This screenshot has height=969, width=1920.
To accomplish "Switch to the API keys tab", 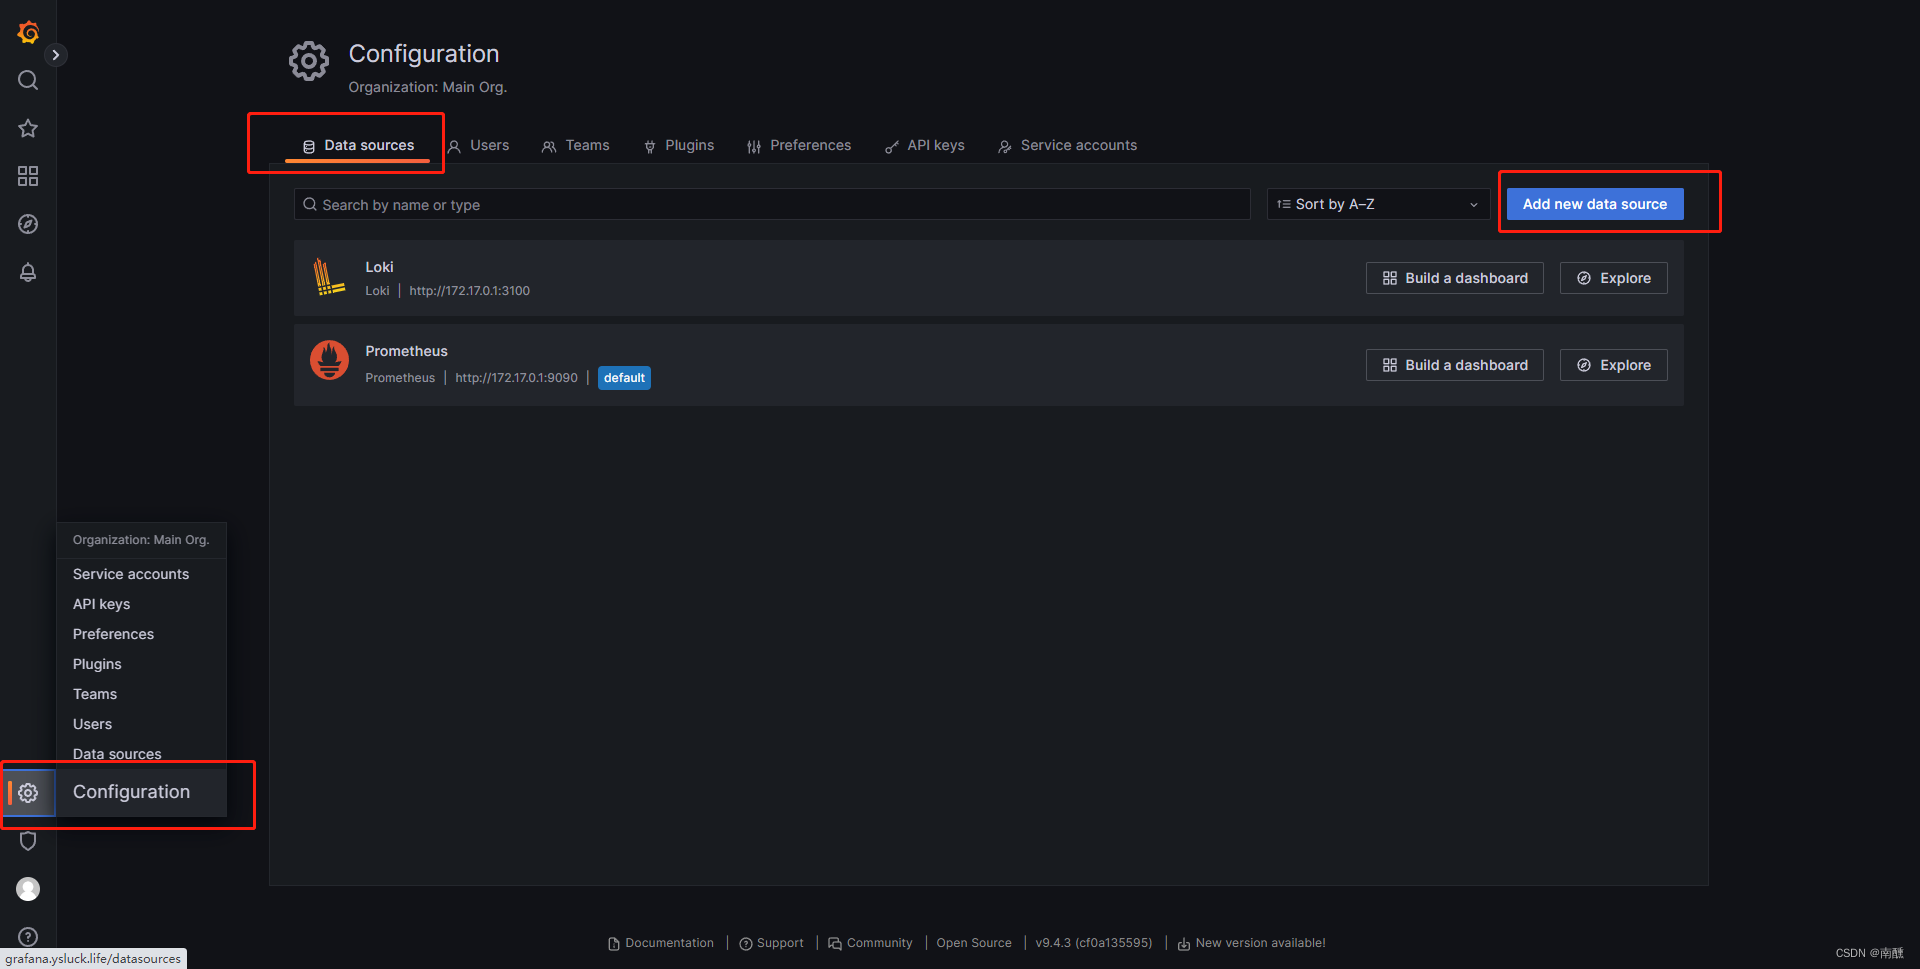I will click(x=925, y=146).
